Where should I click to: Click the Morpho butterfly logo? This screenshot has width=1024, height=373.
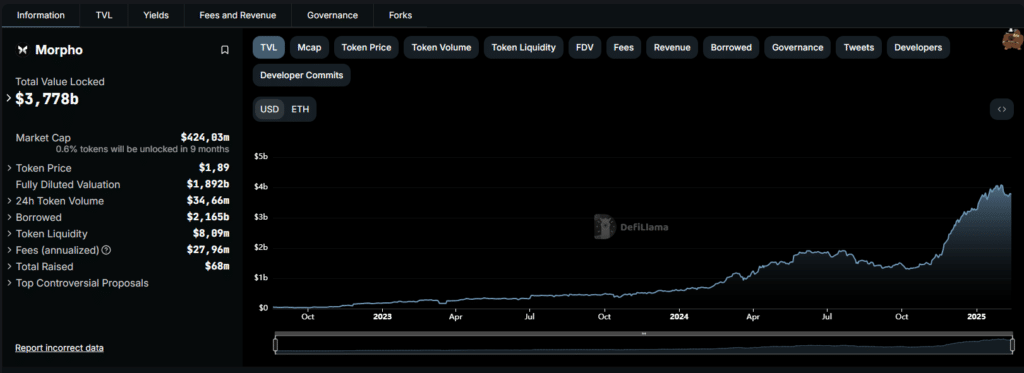[22, 50]
